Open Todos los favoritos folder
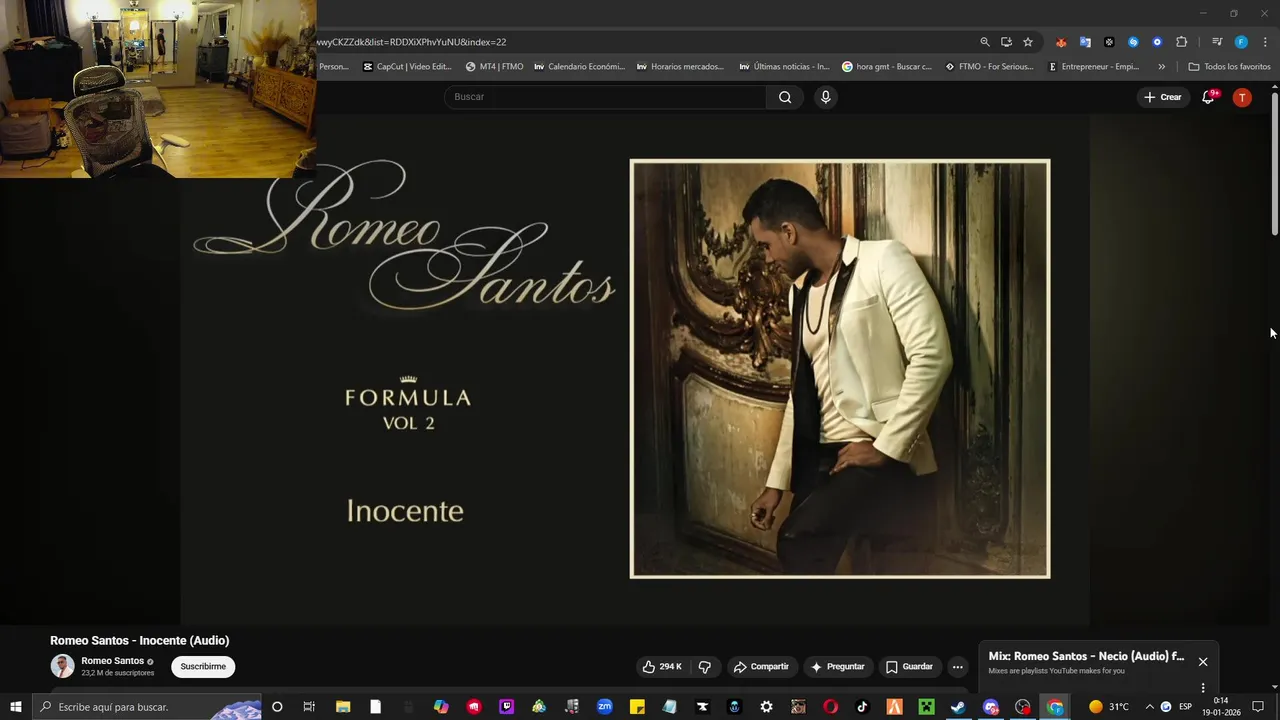 1229,67
